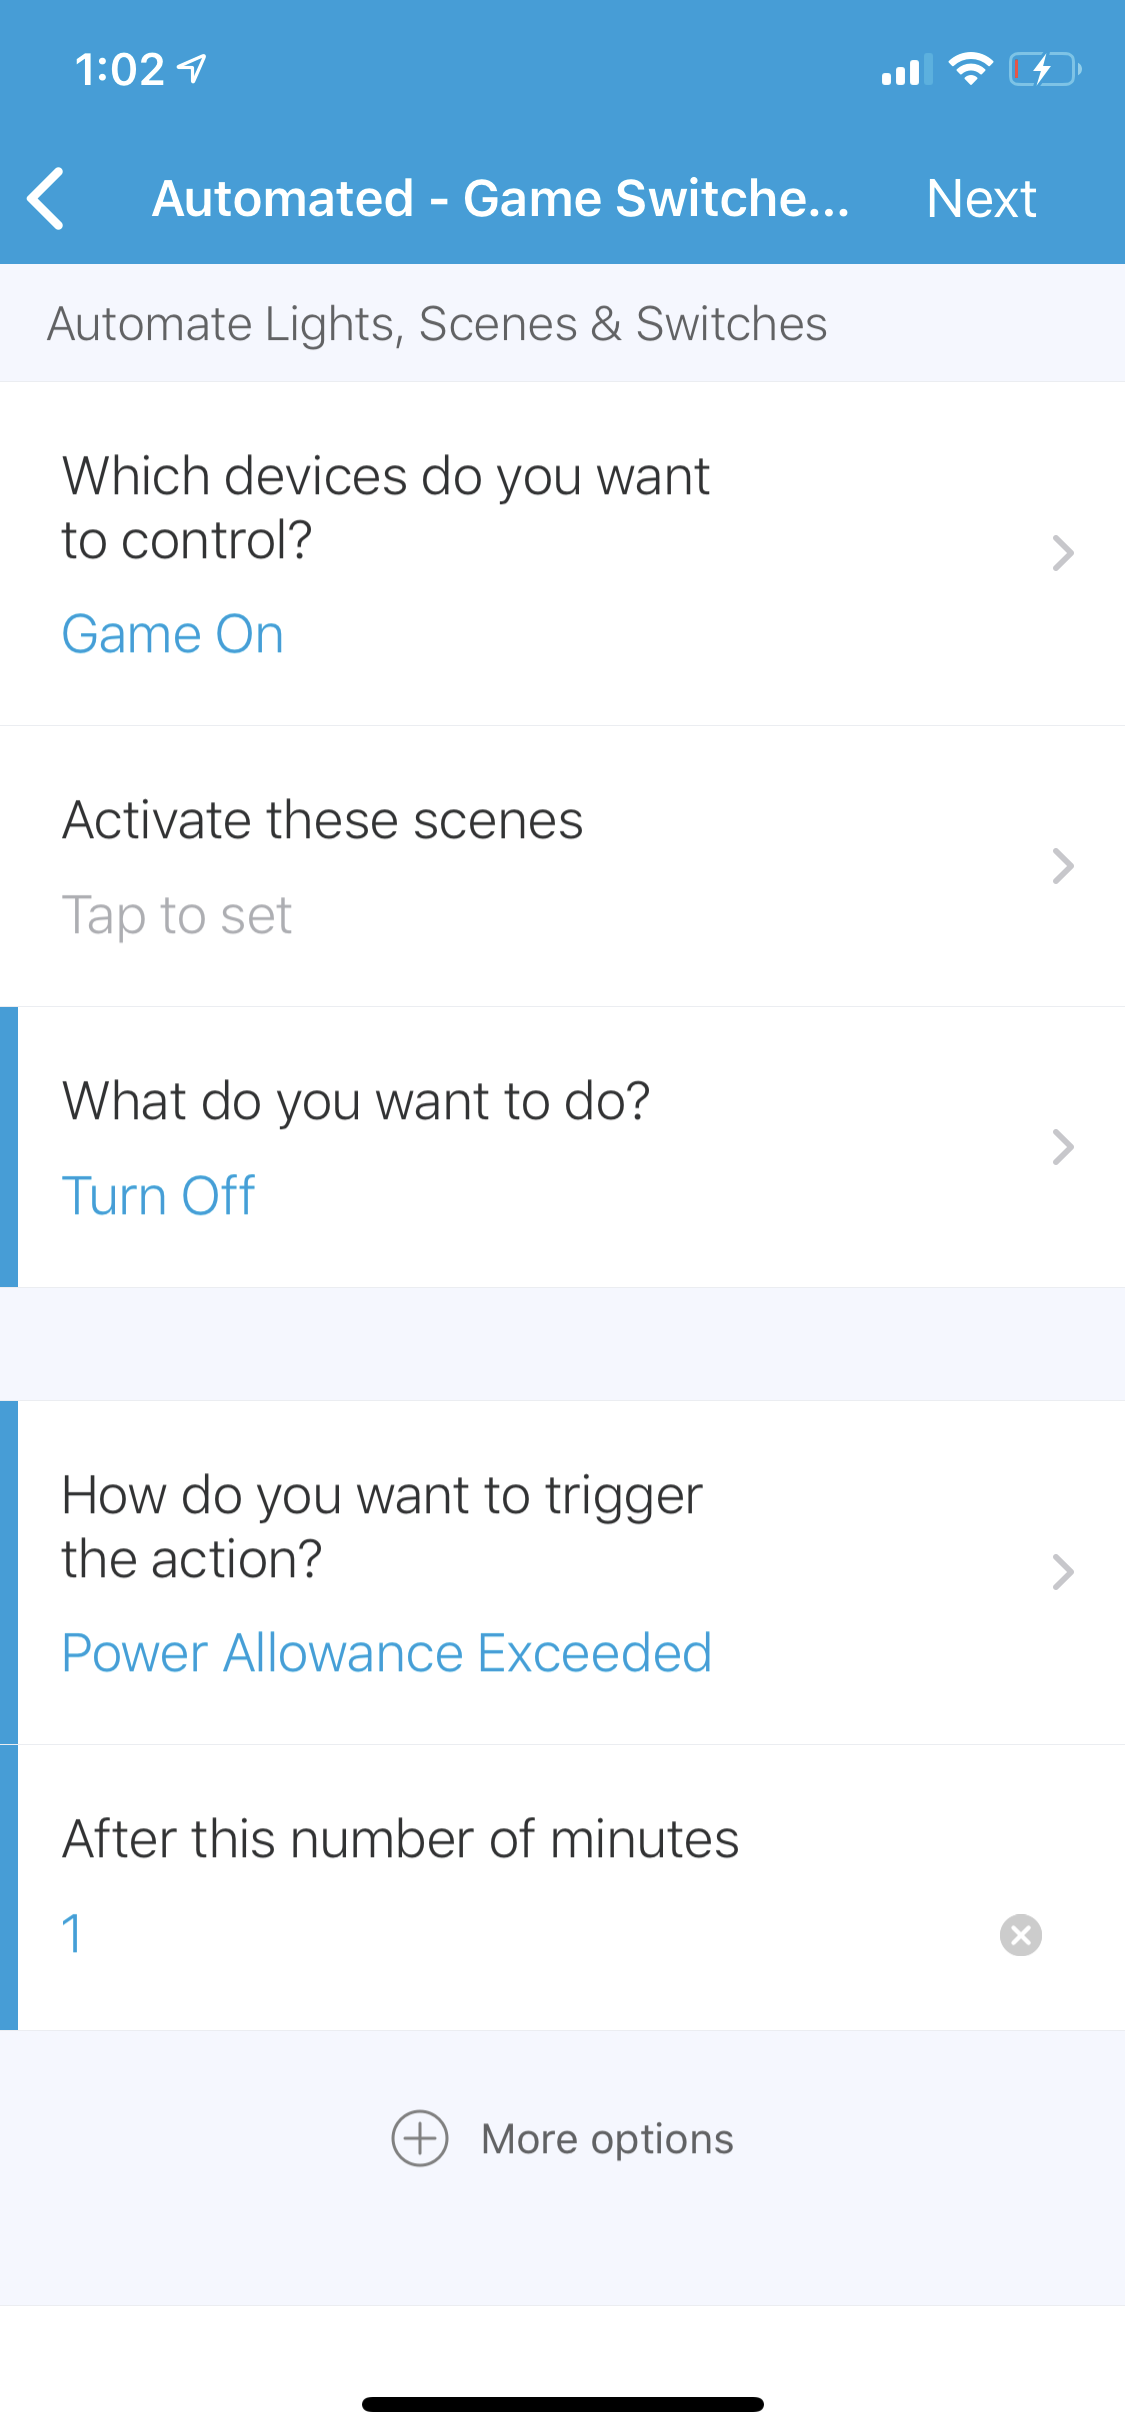Tap the back arrow icon
This screenshot has width=1125, height=2436.
click(47, 198)
